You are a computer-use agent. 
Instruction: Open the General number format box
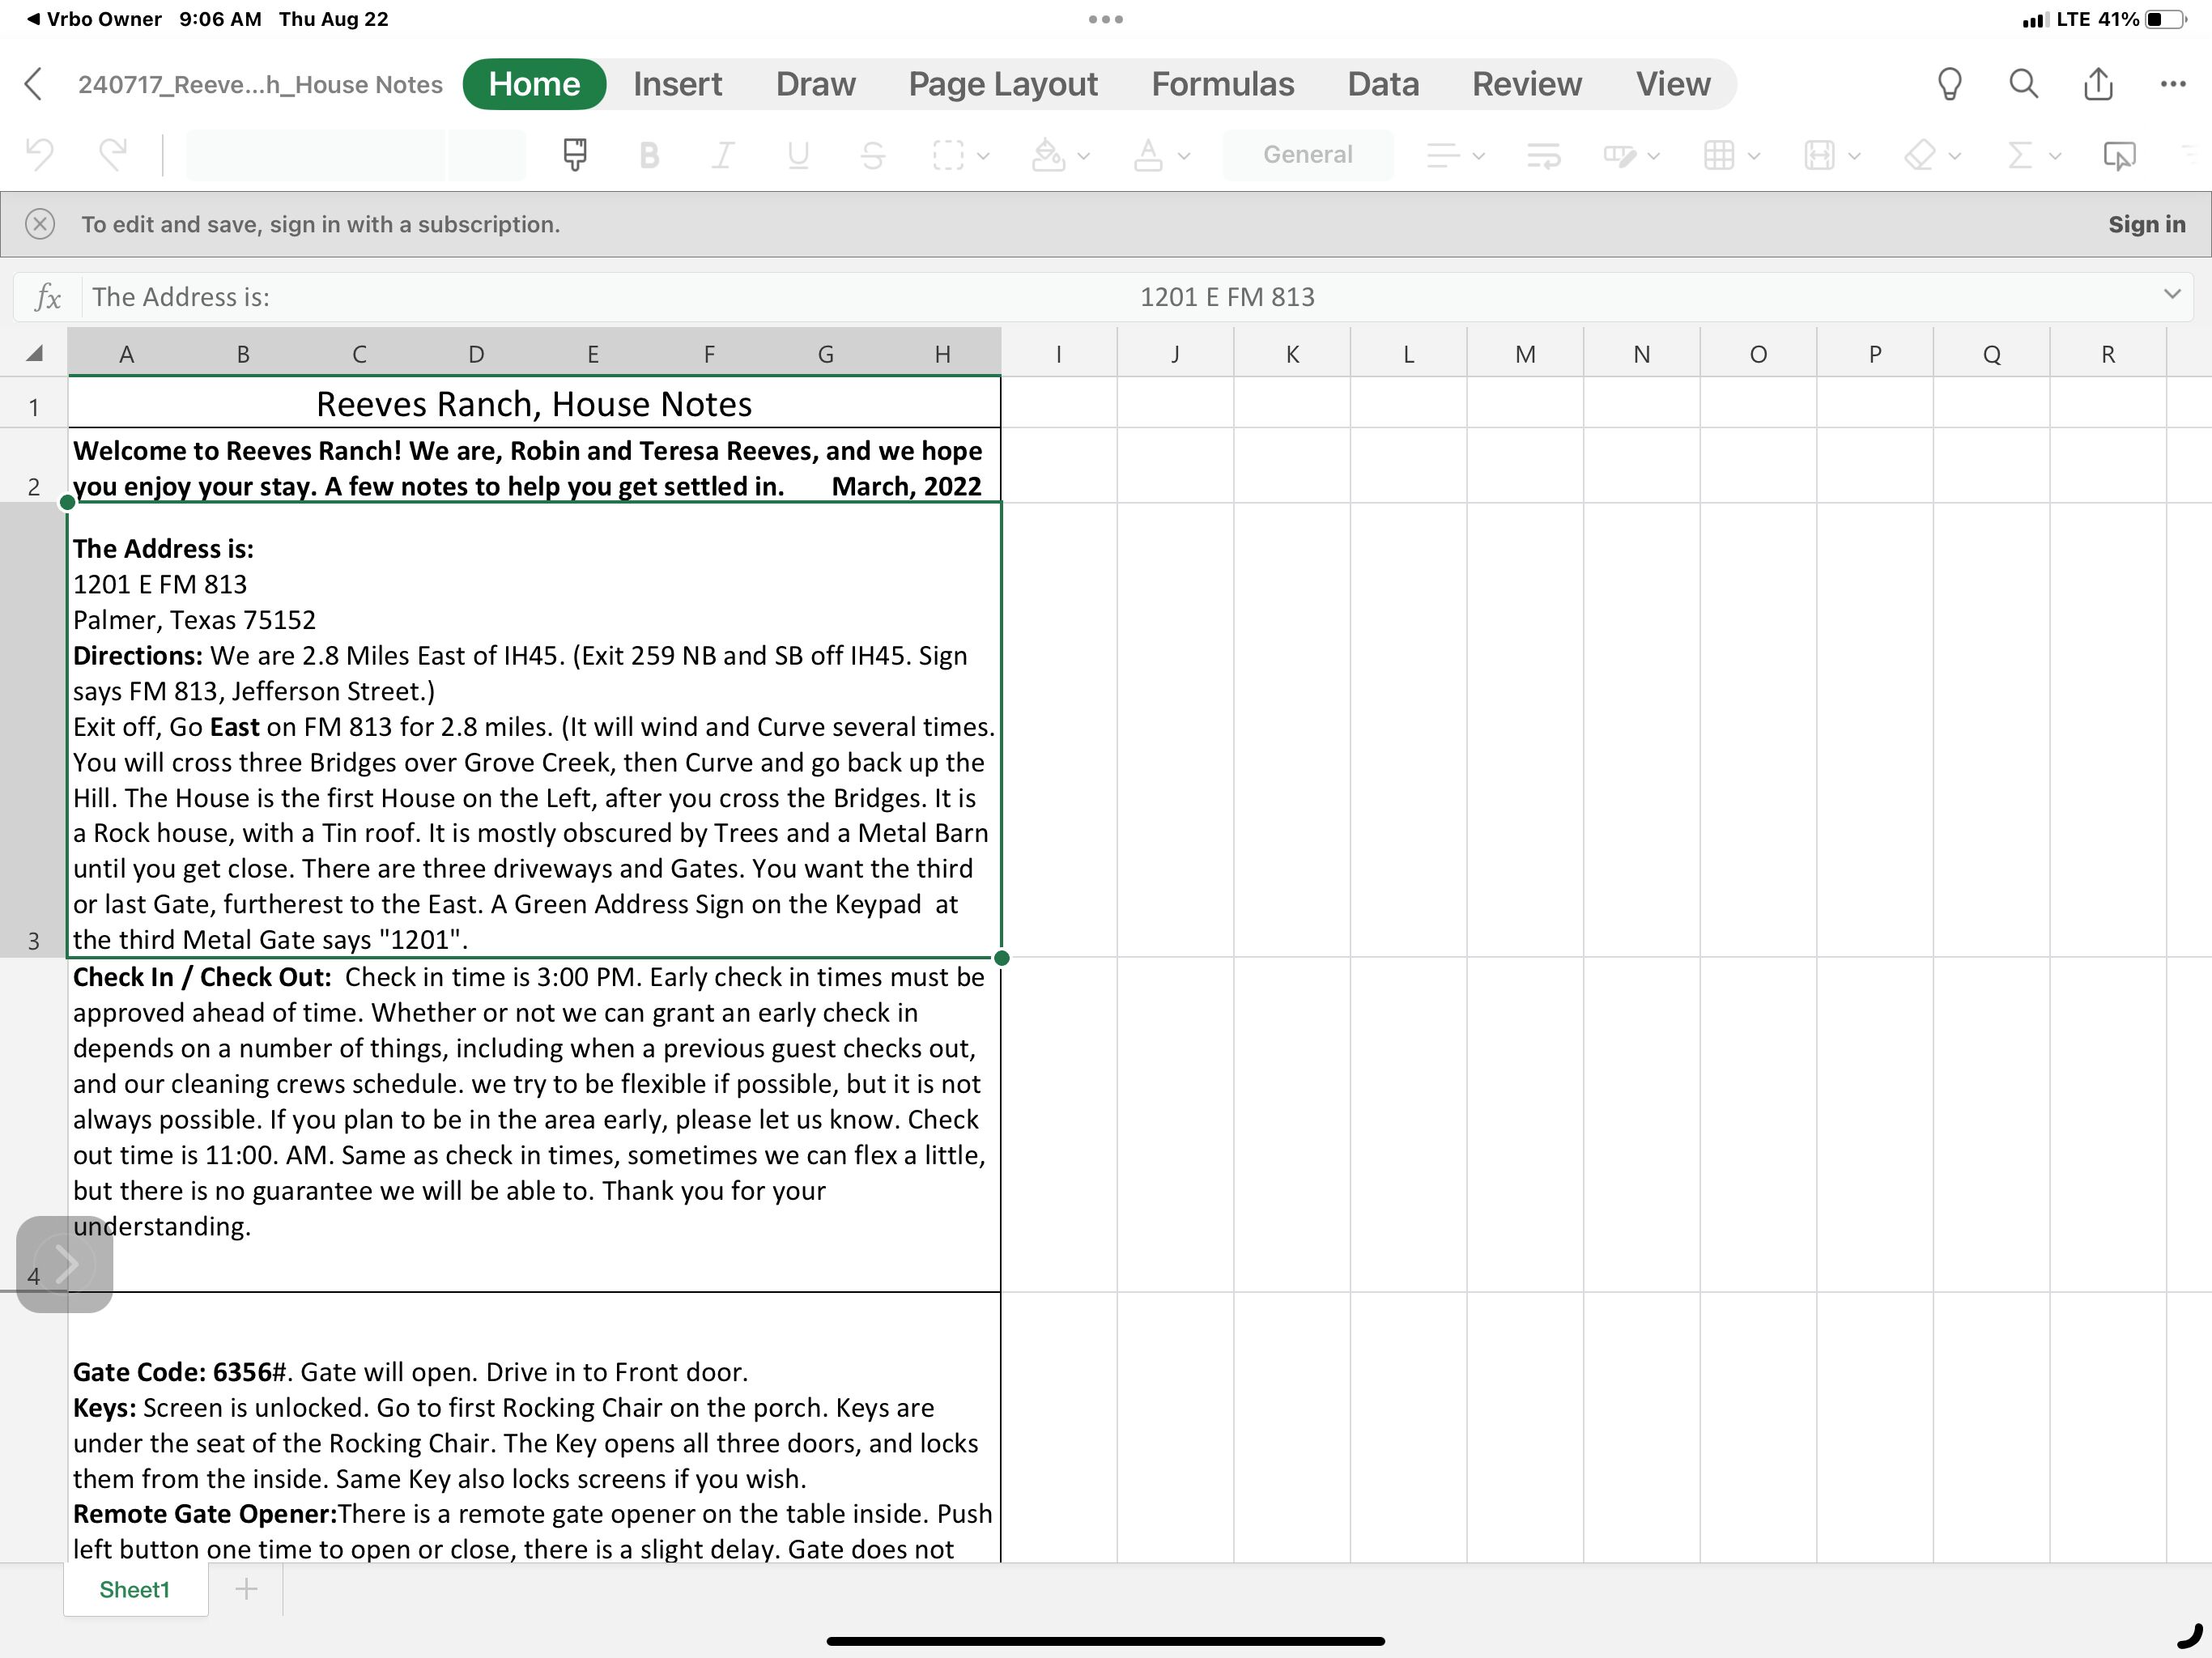1307,155
